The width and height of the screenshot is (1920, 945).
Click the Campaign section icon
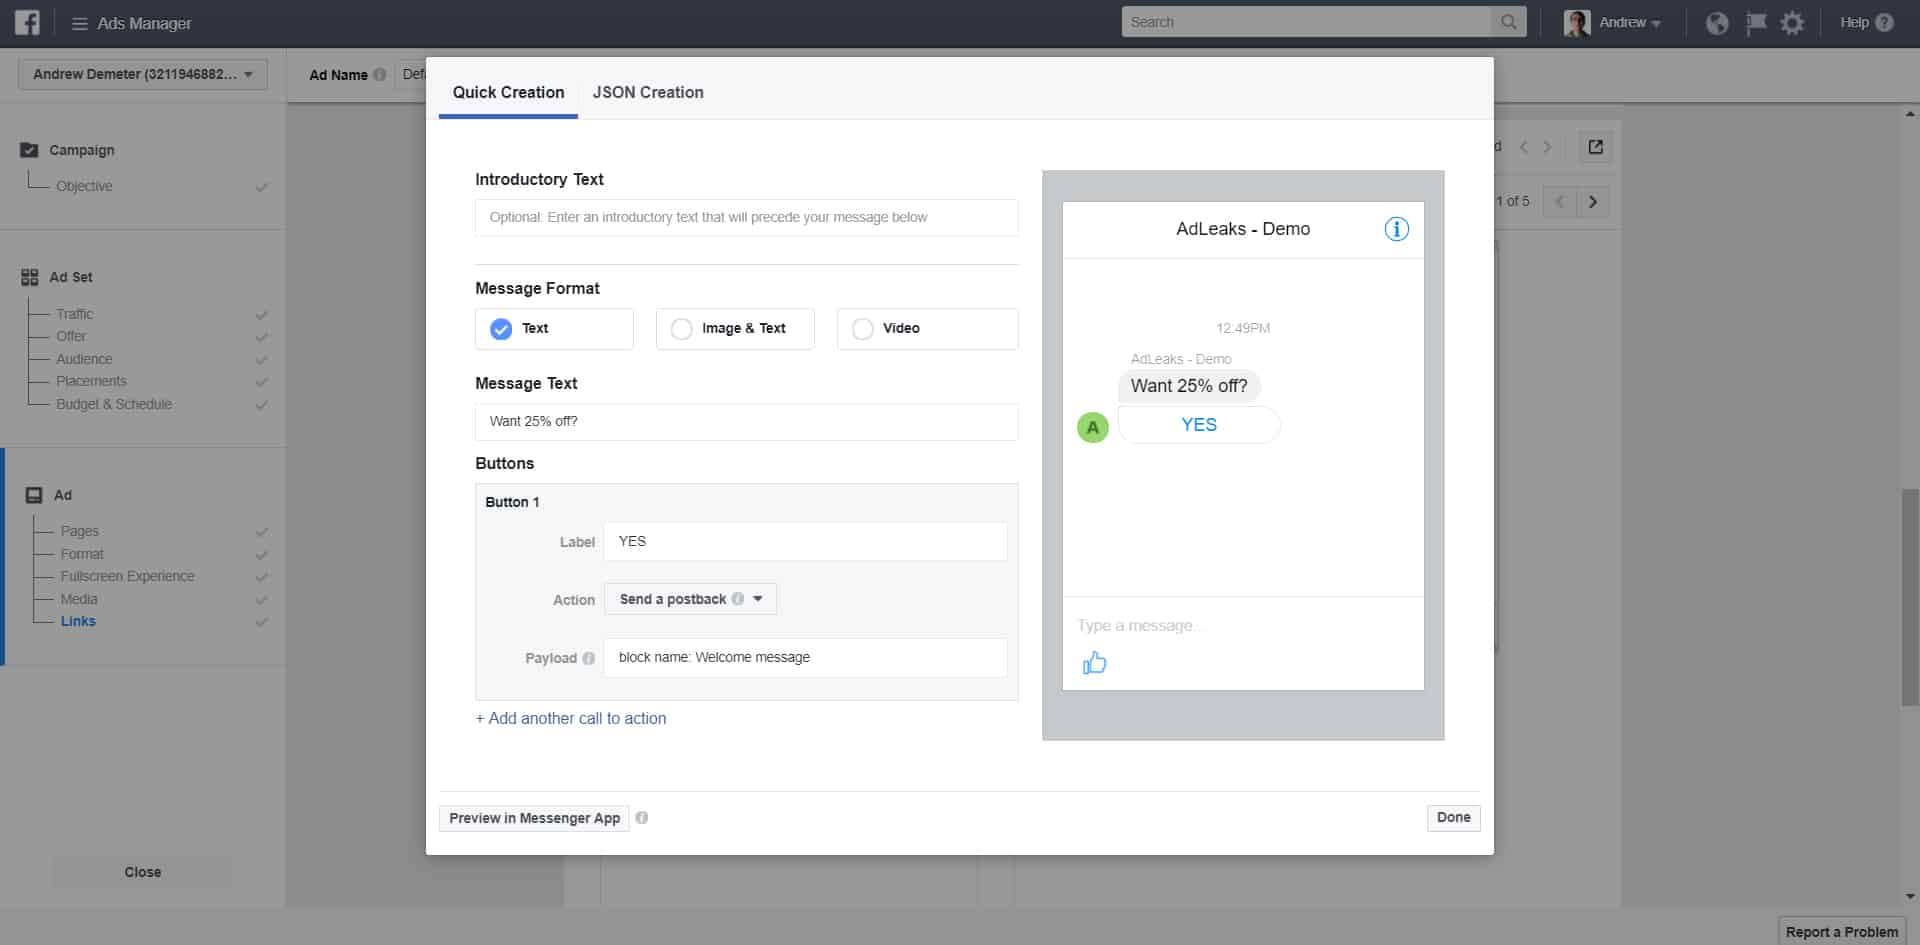(x=30, y=150)
